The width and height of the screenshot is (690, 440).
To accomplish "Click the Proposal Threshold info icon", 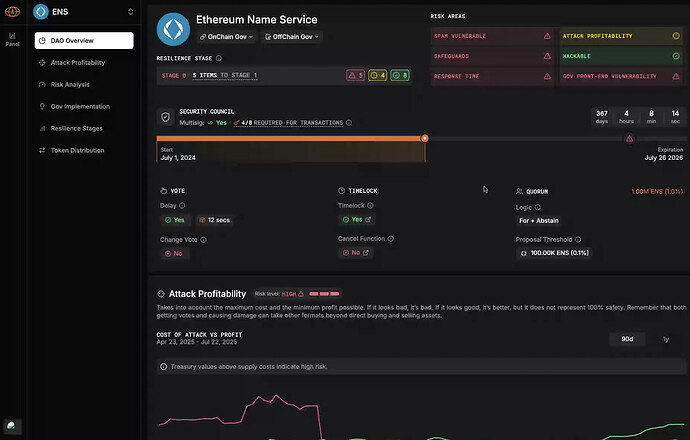I will pos(578,239).
